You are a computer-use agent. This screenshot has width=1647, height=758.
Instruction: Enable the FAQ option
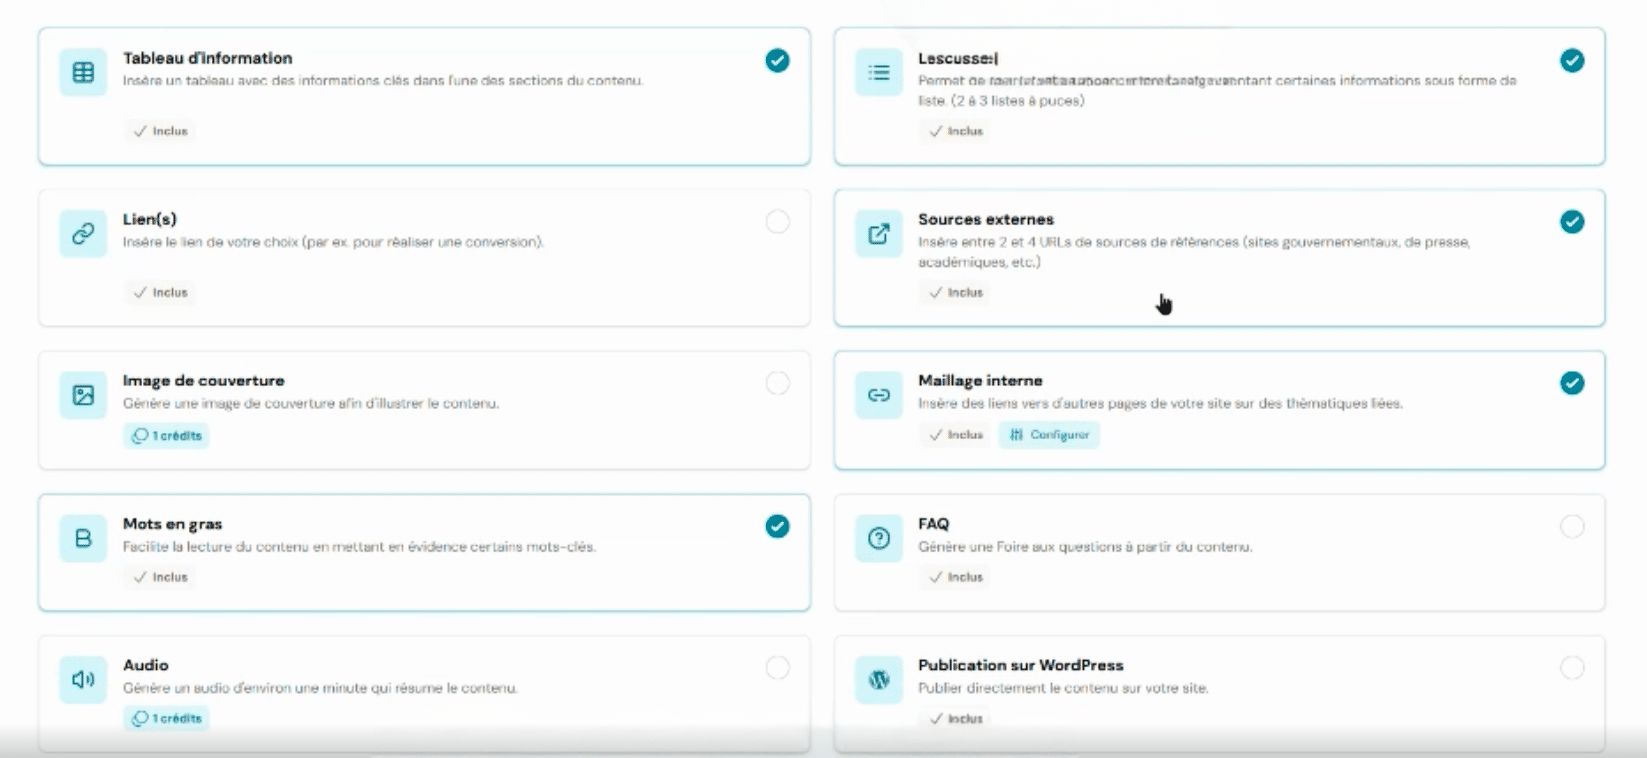[1572, 526]
